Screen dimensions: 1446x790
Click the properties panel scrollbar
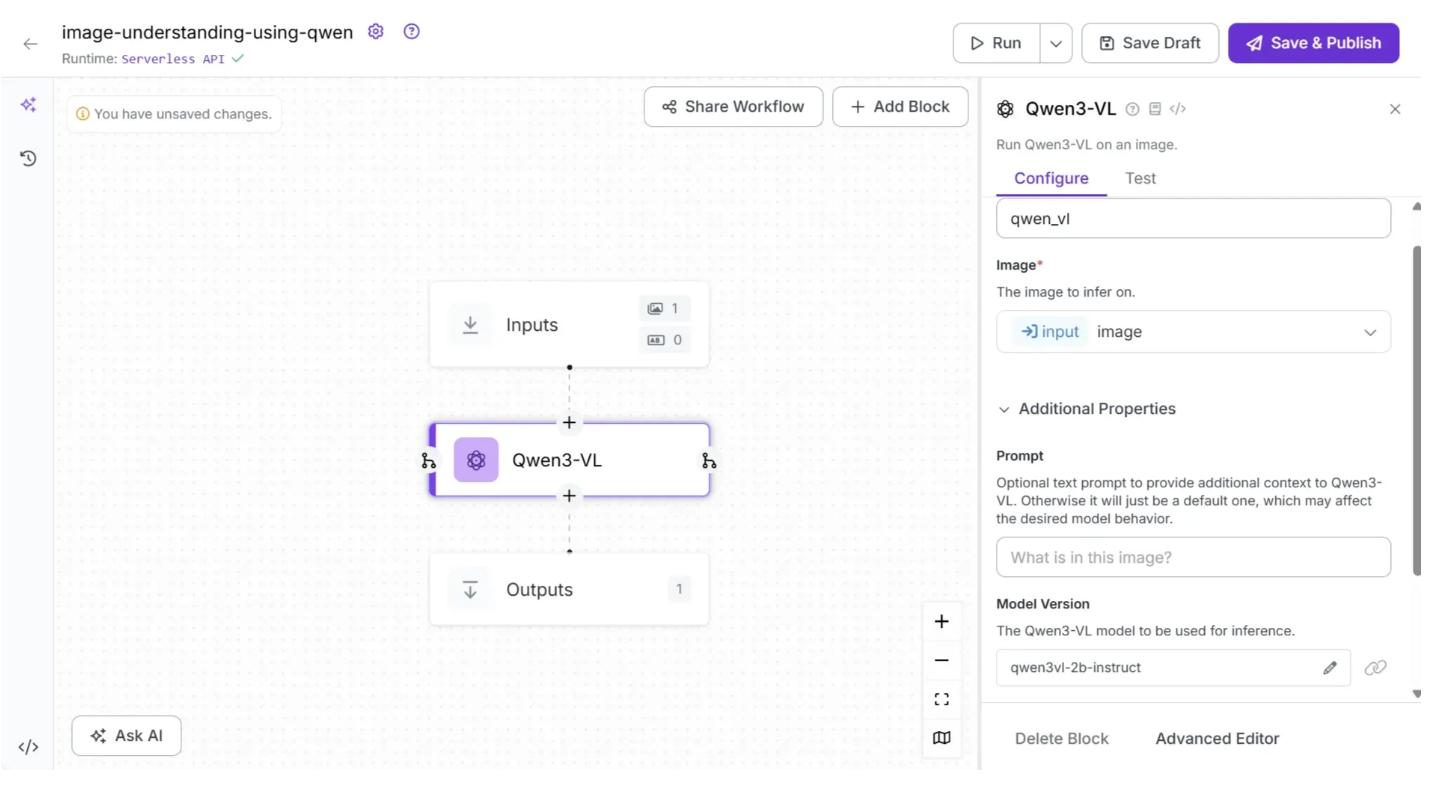(1416, 410)
